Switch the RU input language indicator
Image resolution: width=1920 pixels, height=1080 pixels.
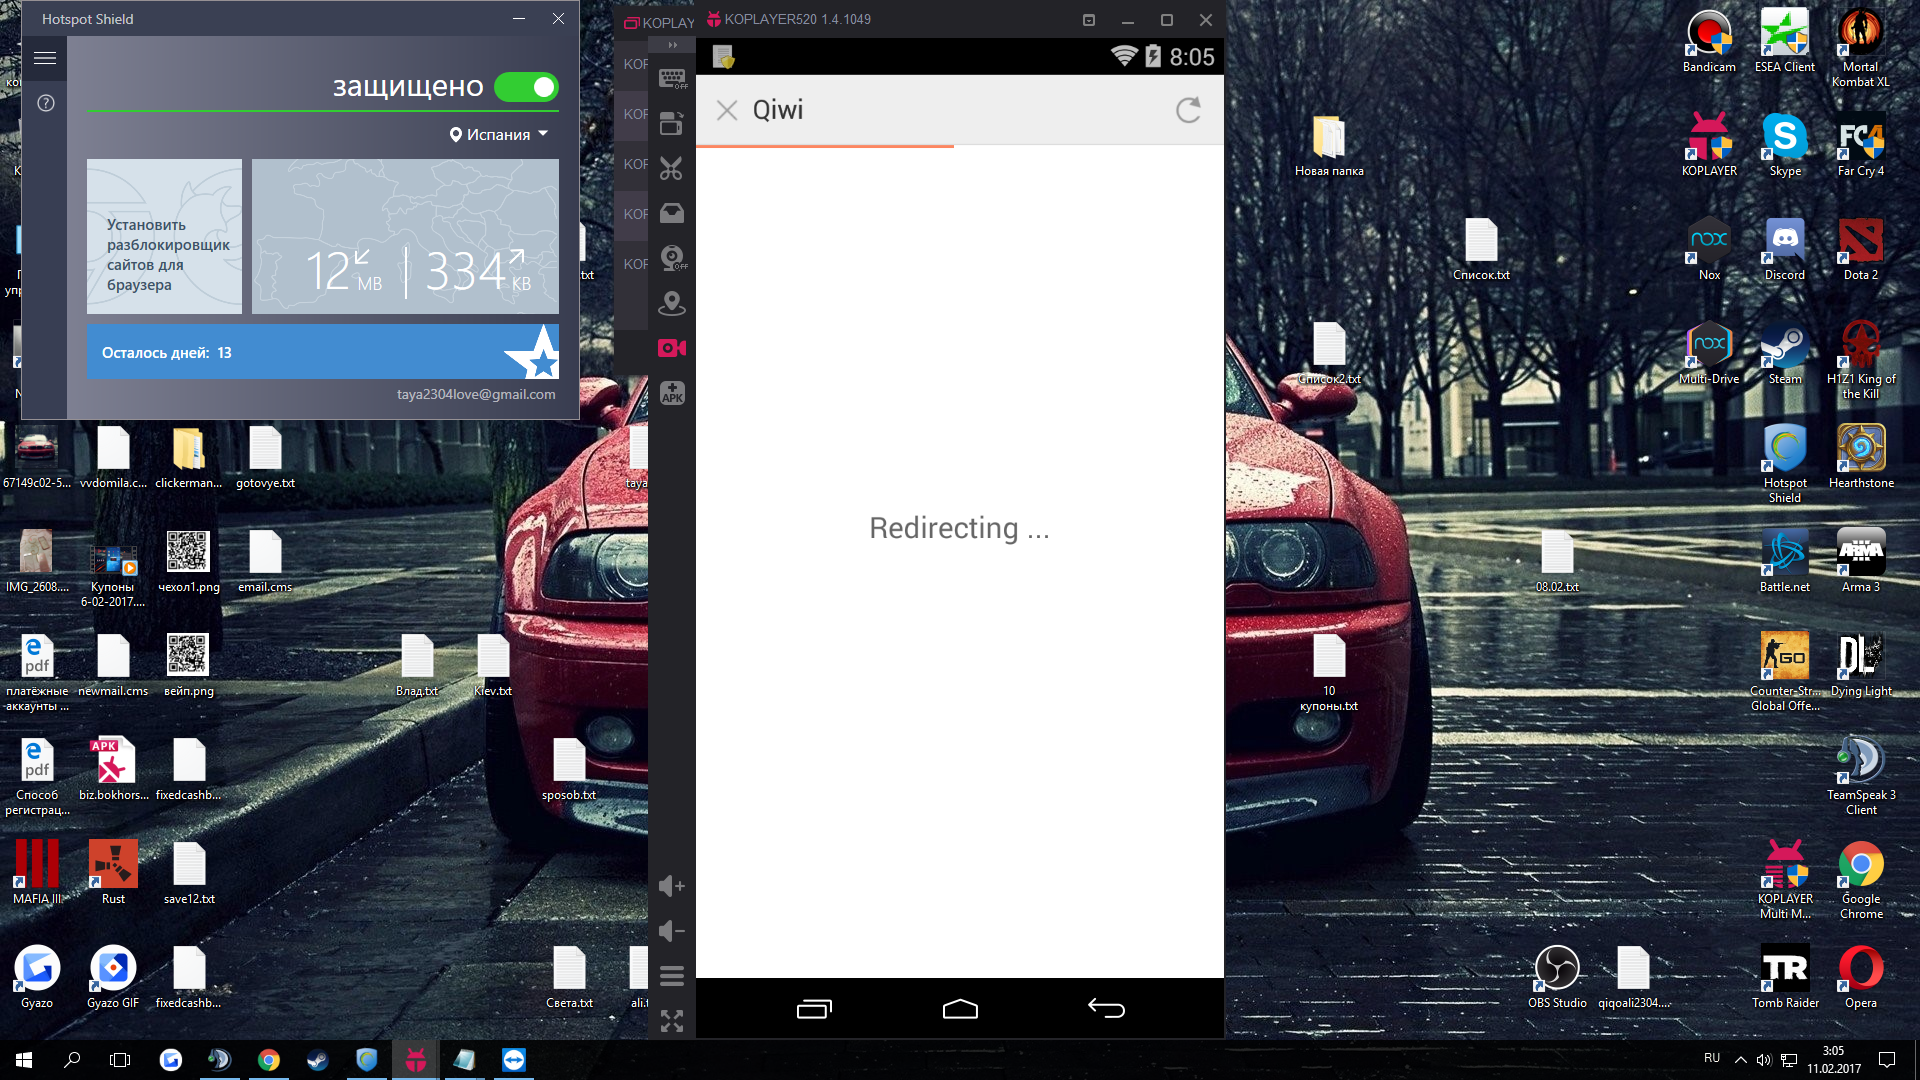(x=1712, y=1058)
